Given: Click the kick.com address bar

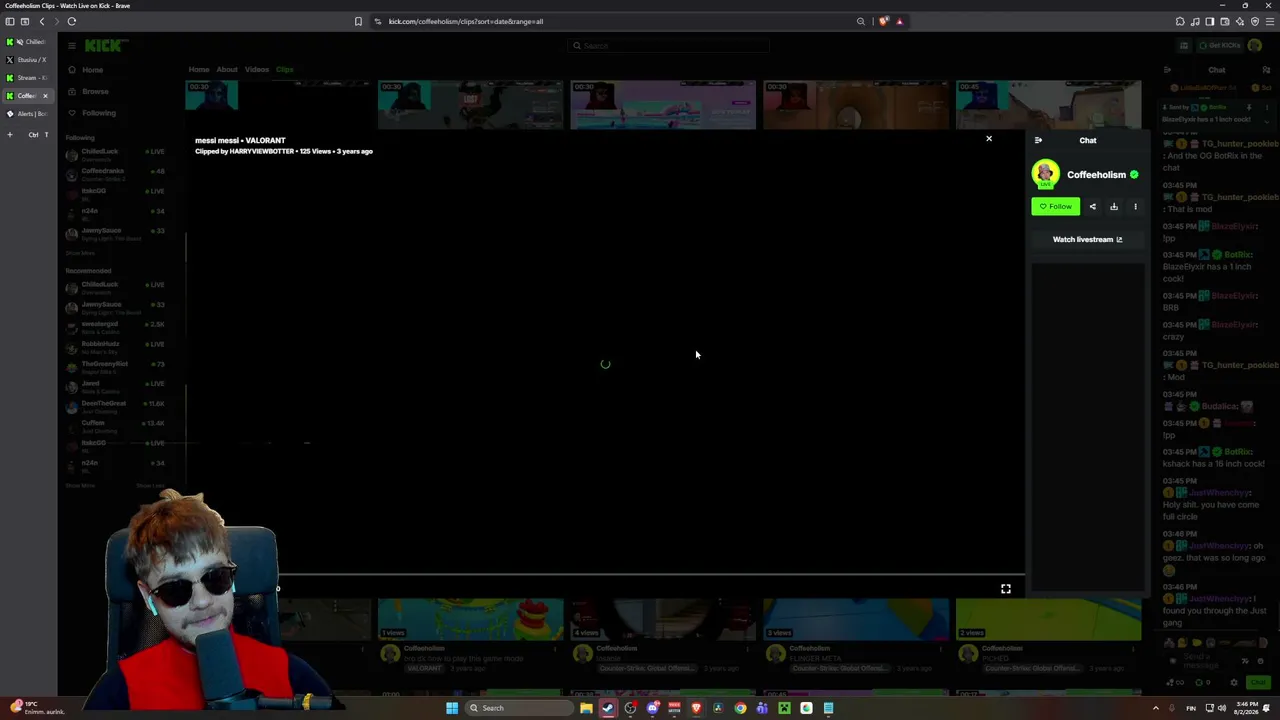Looking at the screenshot, I should tap(610, 21).
